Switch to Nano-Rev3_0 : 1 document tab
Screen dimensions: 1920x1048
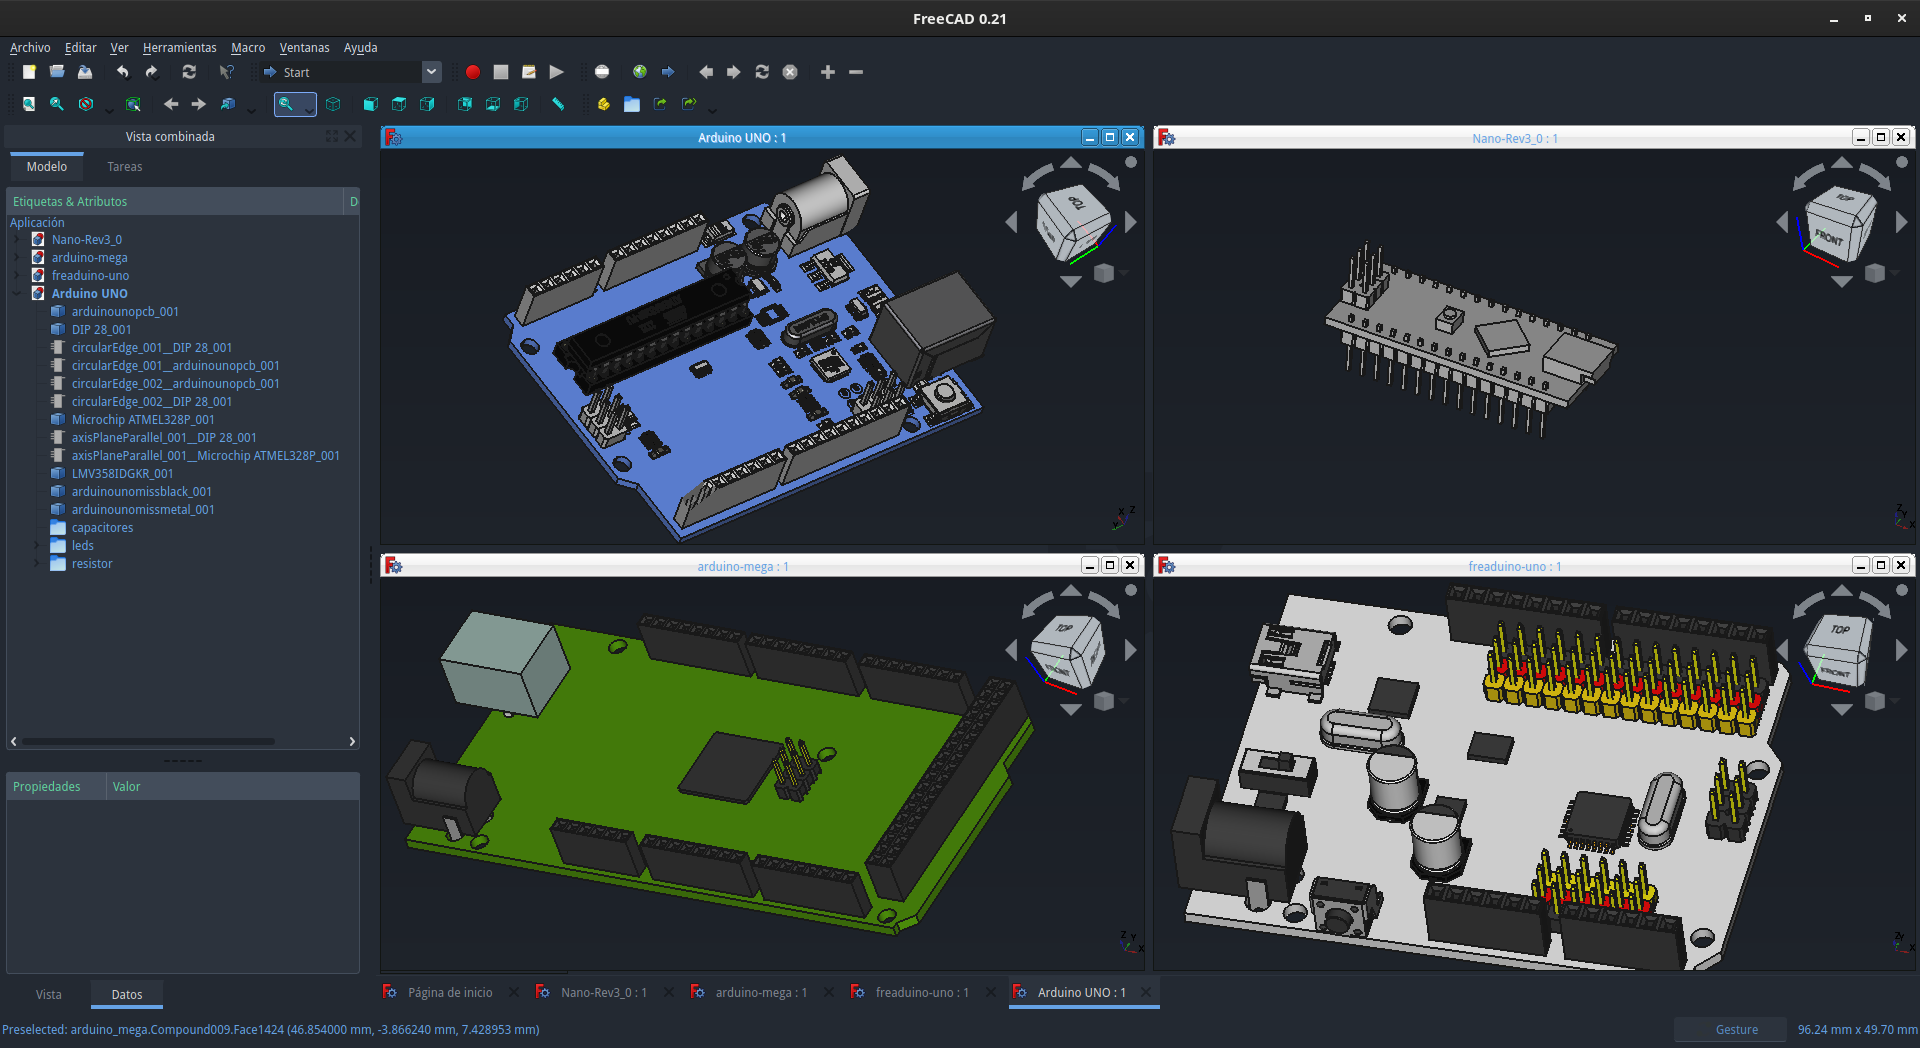604,992
